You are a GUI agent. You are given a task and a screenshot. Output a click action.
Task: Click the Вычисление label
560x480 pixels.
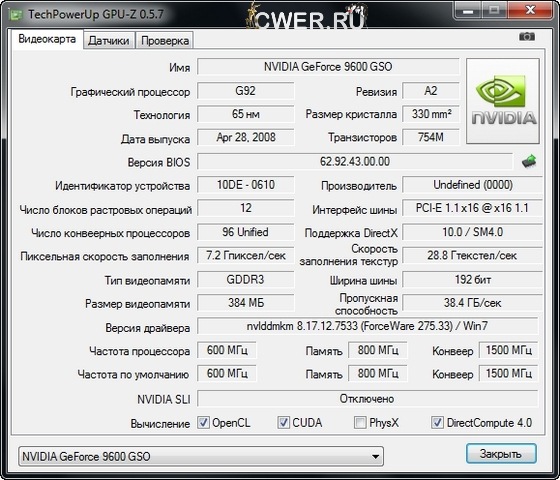pos(160,424)
